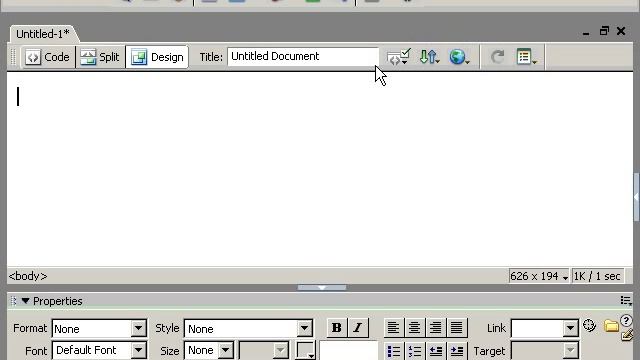Image resolution: width=640 pixels, height=360 pixels.
Task: Collapse the Properties panel via bottom splitter arrow
Action: click(x=322, y=288)
